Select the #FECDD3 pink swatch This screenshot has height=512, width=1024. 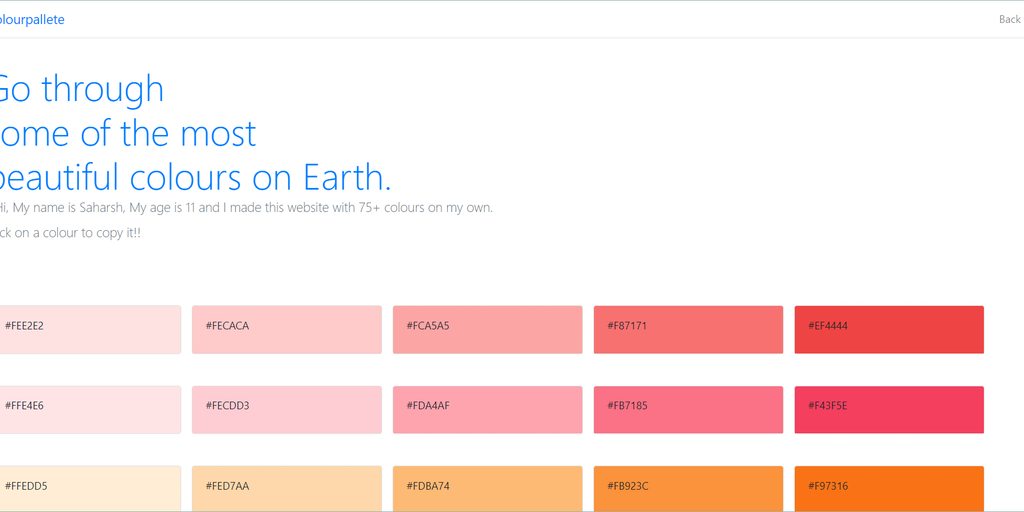287,410
